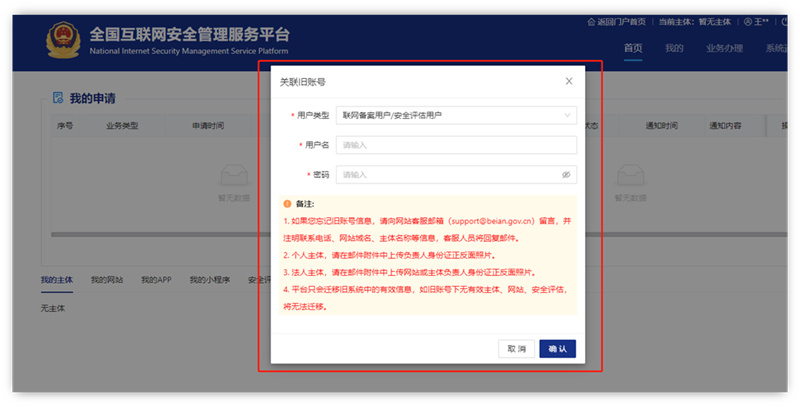
Task: Select the 我的主体 tab
Action: tap(57, 280)
